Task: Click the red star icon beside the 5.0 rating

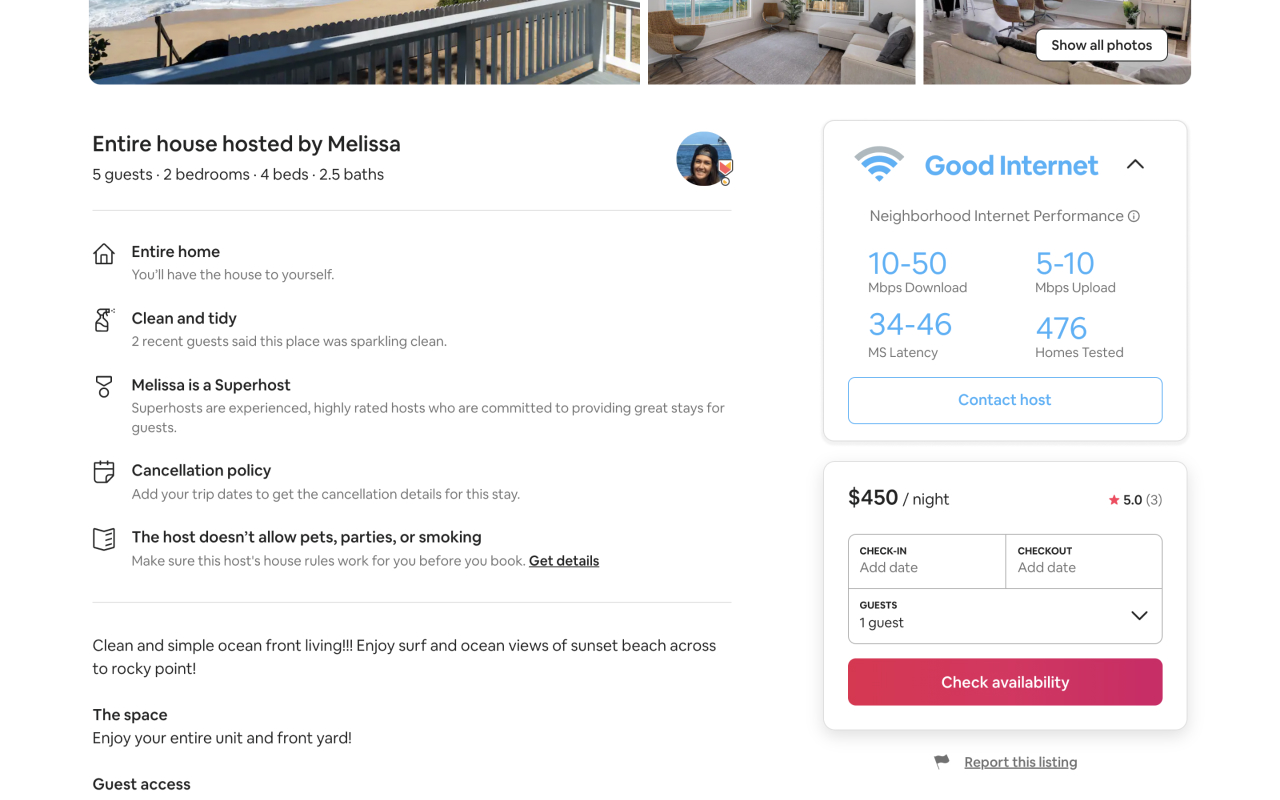Action: click(1113, 499)
